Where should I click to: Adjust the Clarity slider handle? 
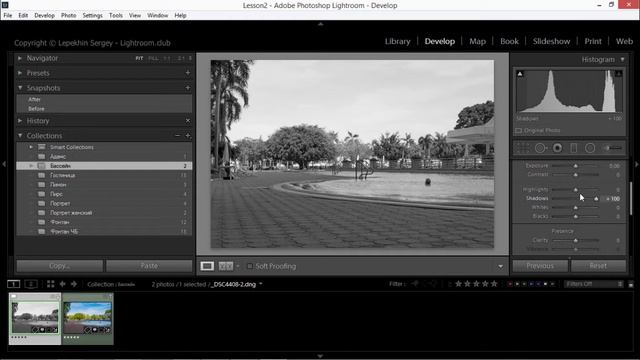[576, 240]
